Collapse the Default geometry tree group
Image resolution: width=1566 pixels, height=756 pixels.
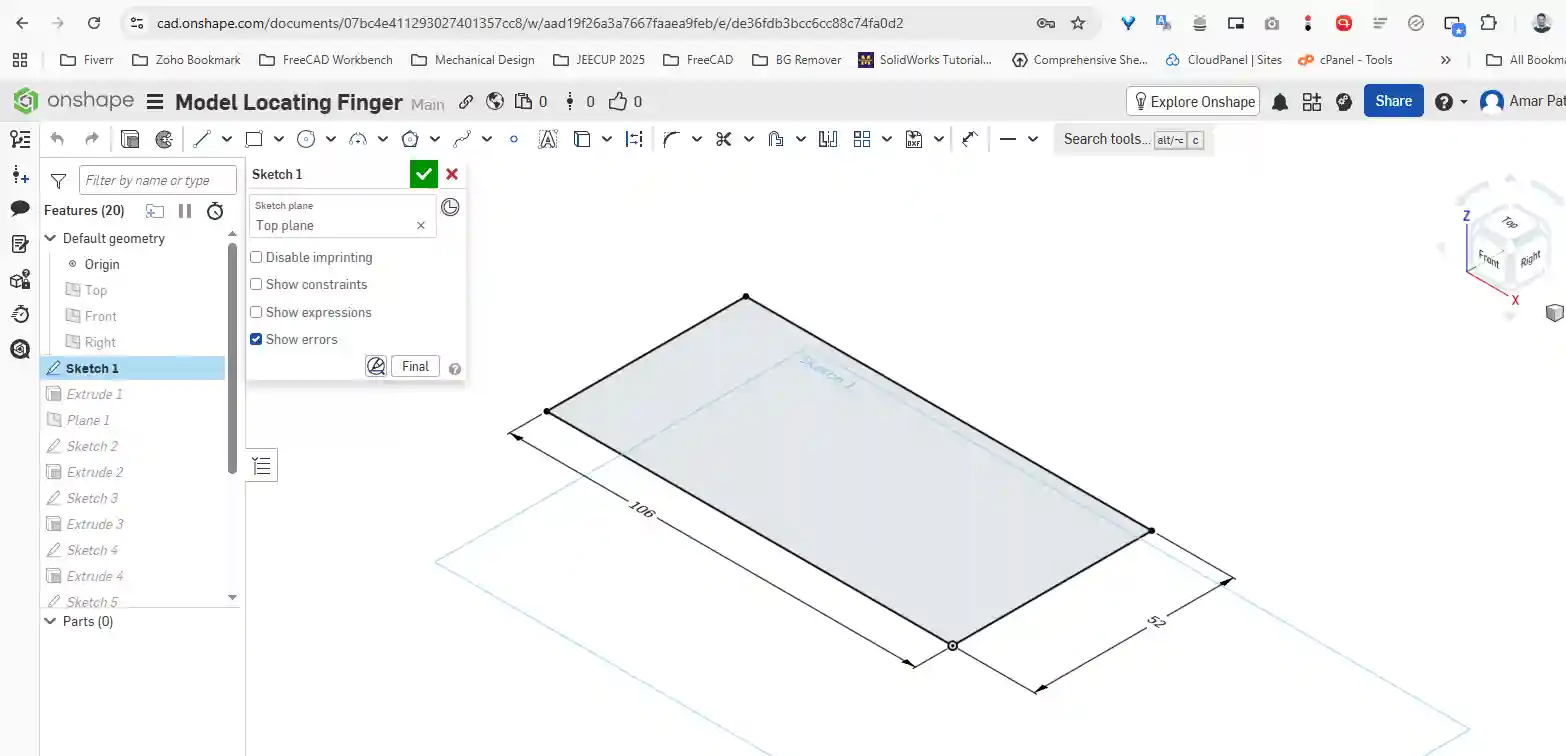point(51,238)
